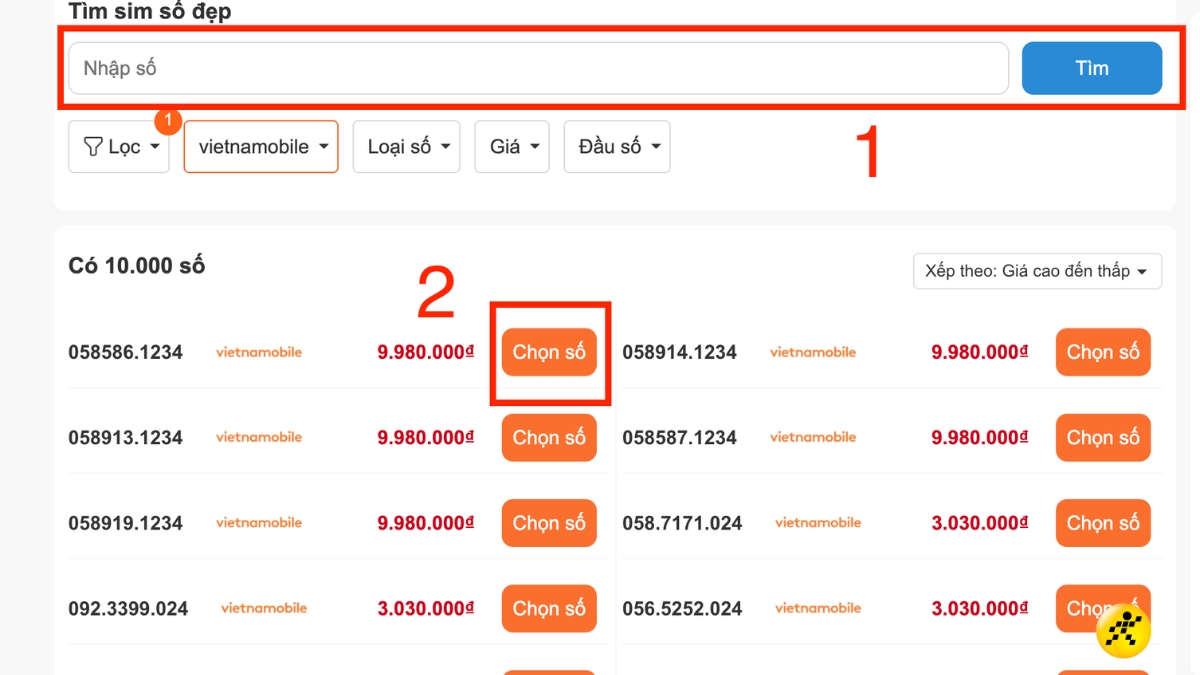Click vietnamobile logo beside 058.7171.024
The height and width of the screenshot is (675, 1200).
[x=817, y=523]
